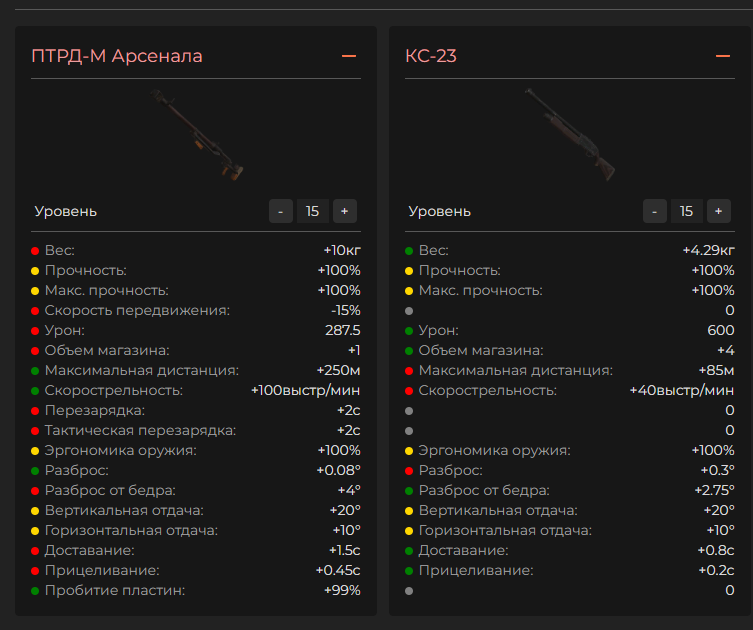Click the red dot beside Скорость передвижения
Viewport: 753px width, 630px height.
(x=35, y=310)
